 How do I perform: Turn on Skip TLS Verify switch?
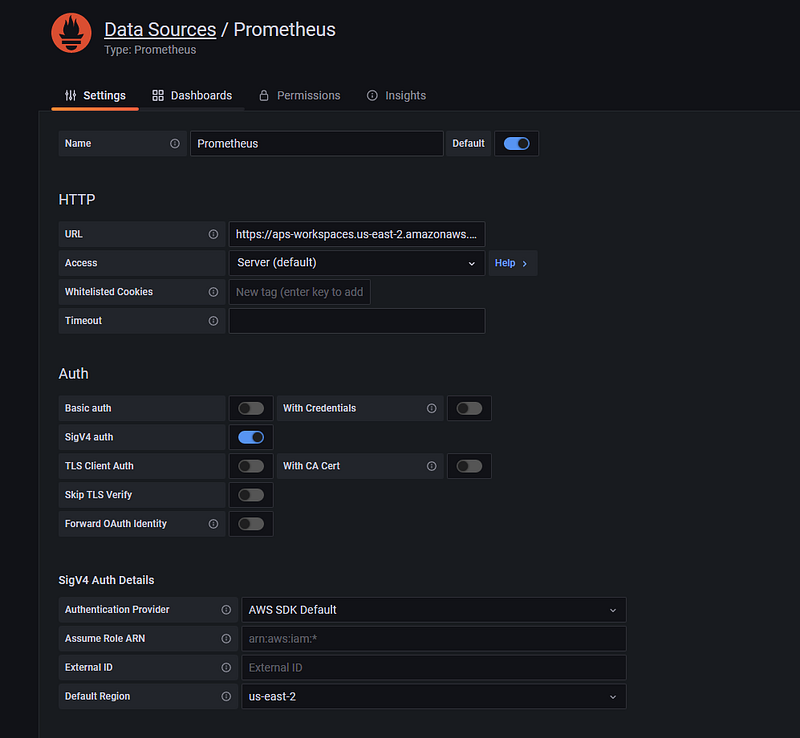click(x=251, y=495)
